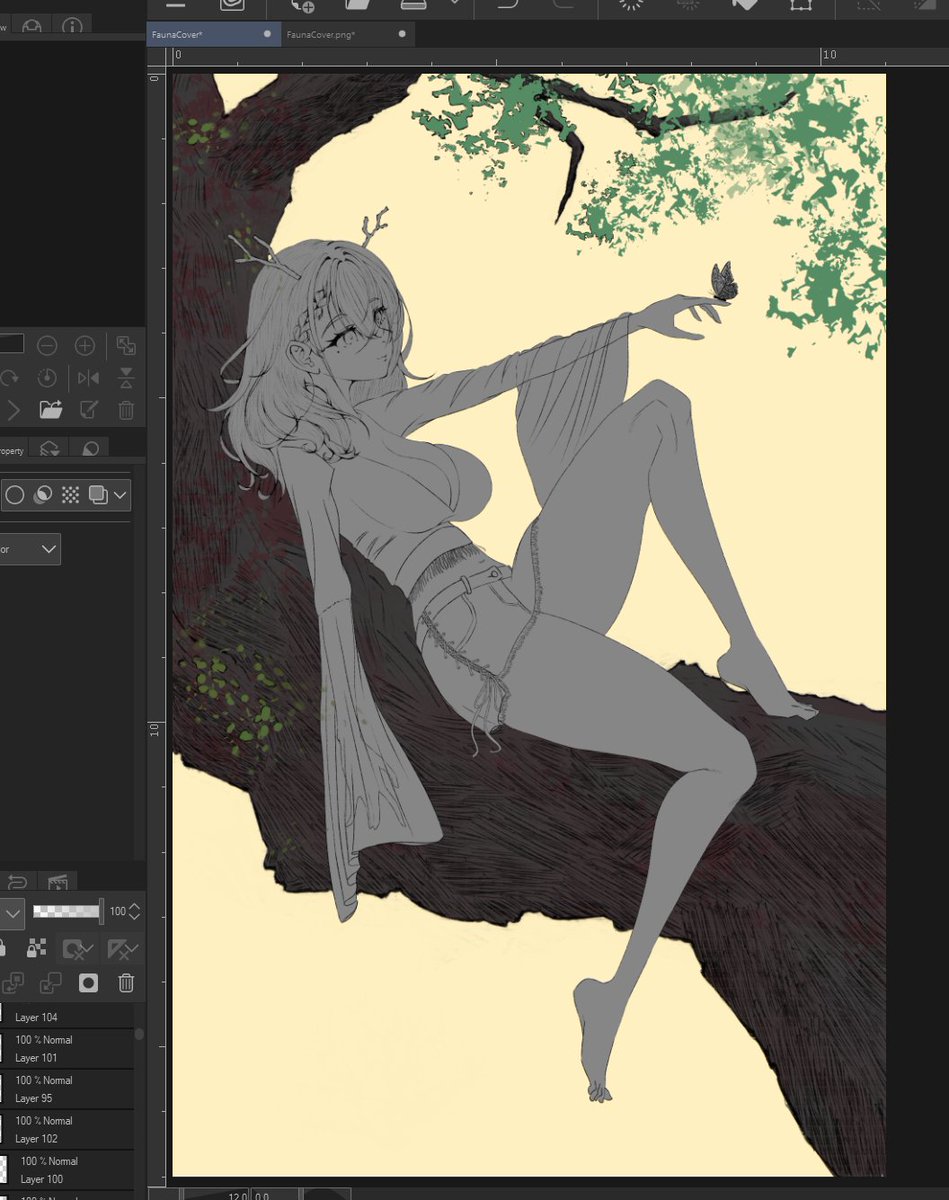Click the left overlapping-squares icon above Layer 104

13,983
